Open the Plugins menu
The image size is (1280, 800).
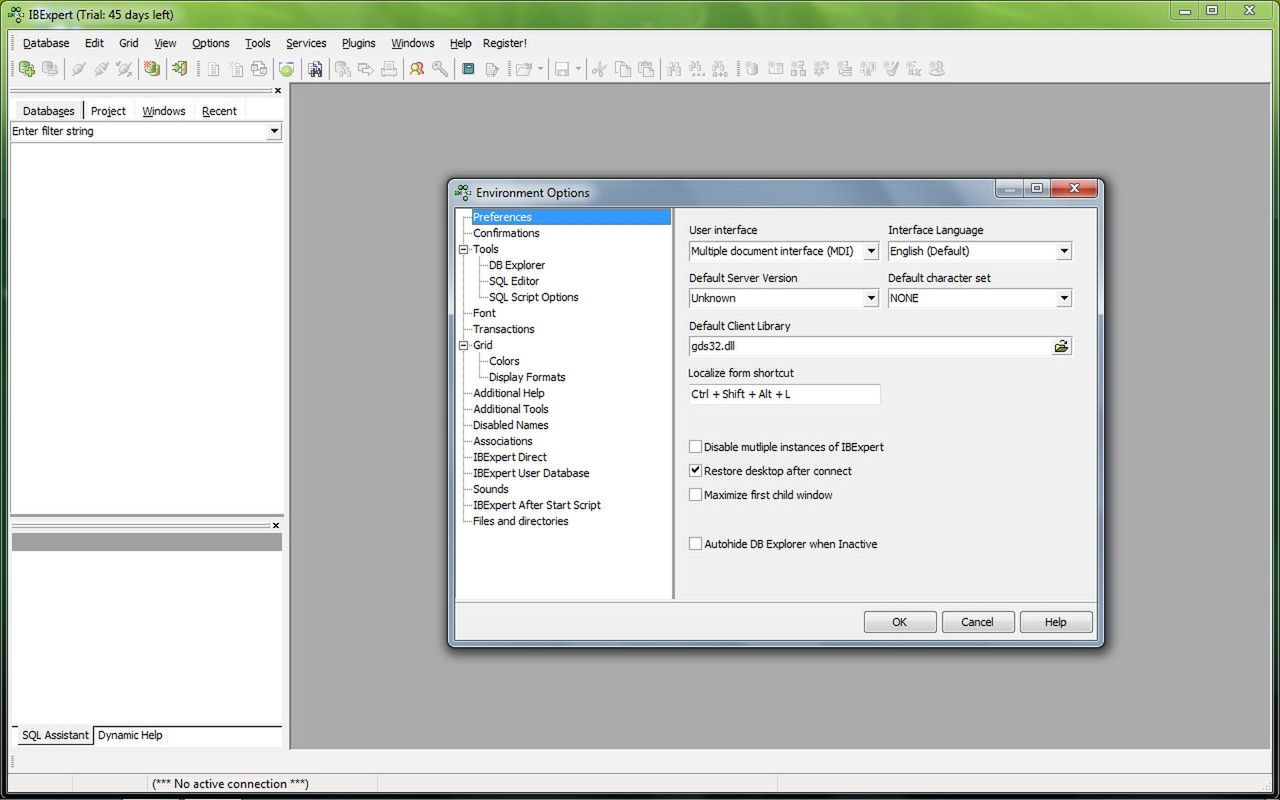click(x=359, y=43)
